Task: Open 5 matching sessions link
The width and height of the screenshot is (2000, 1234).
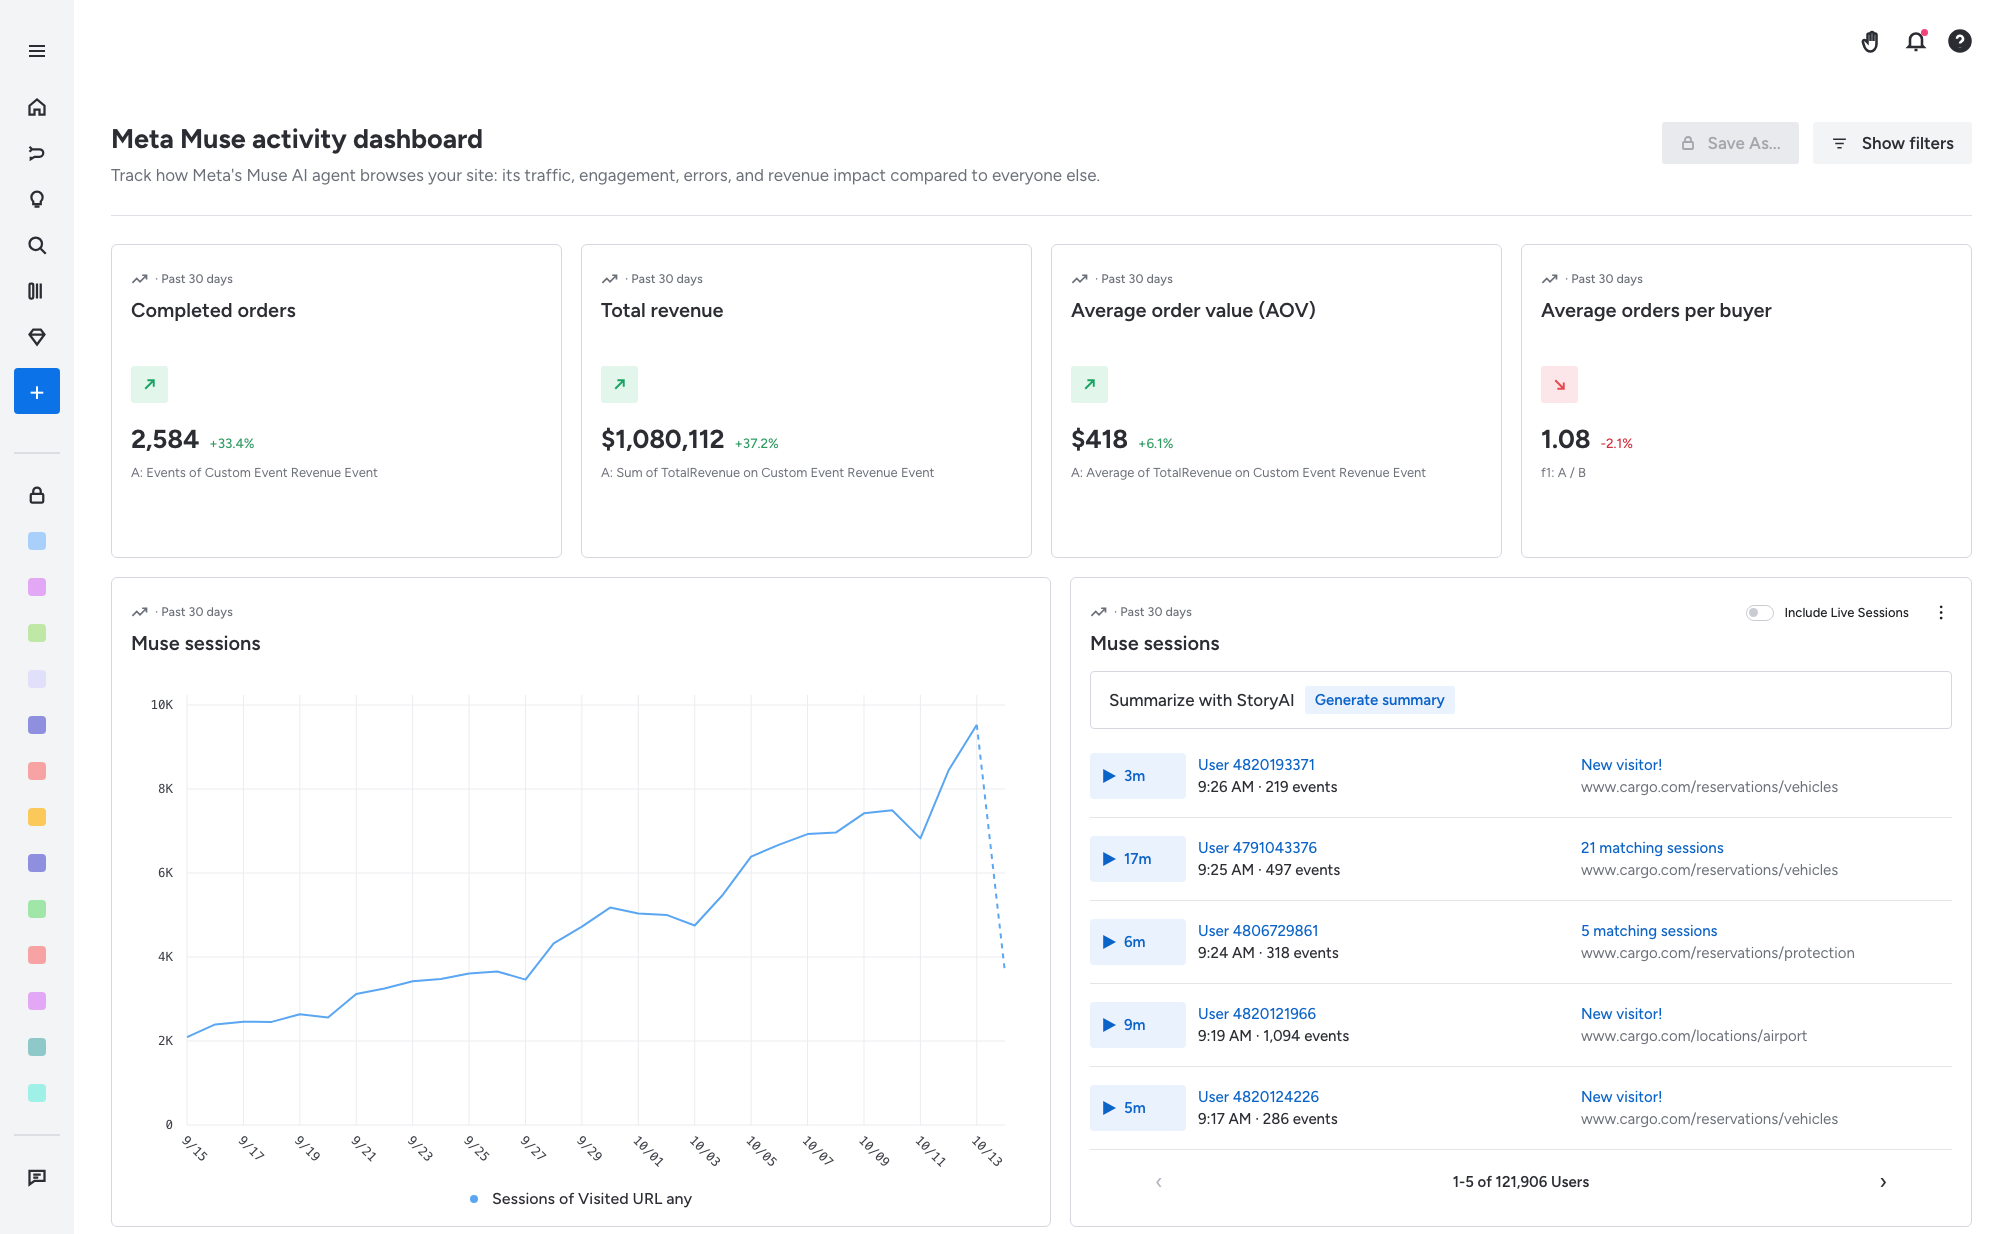Action: point(1649,931)
